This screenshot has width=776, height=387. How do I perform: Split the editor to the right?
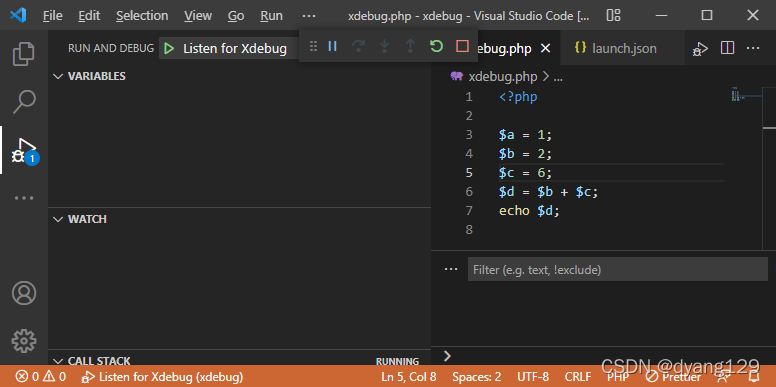tap(727, 48)
